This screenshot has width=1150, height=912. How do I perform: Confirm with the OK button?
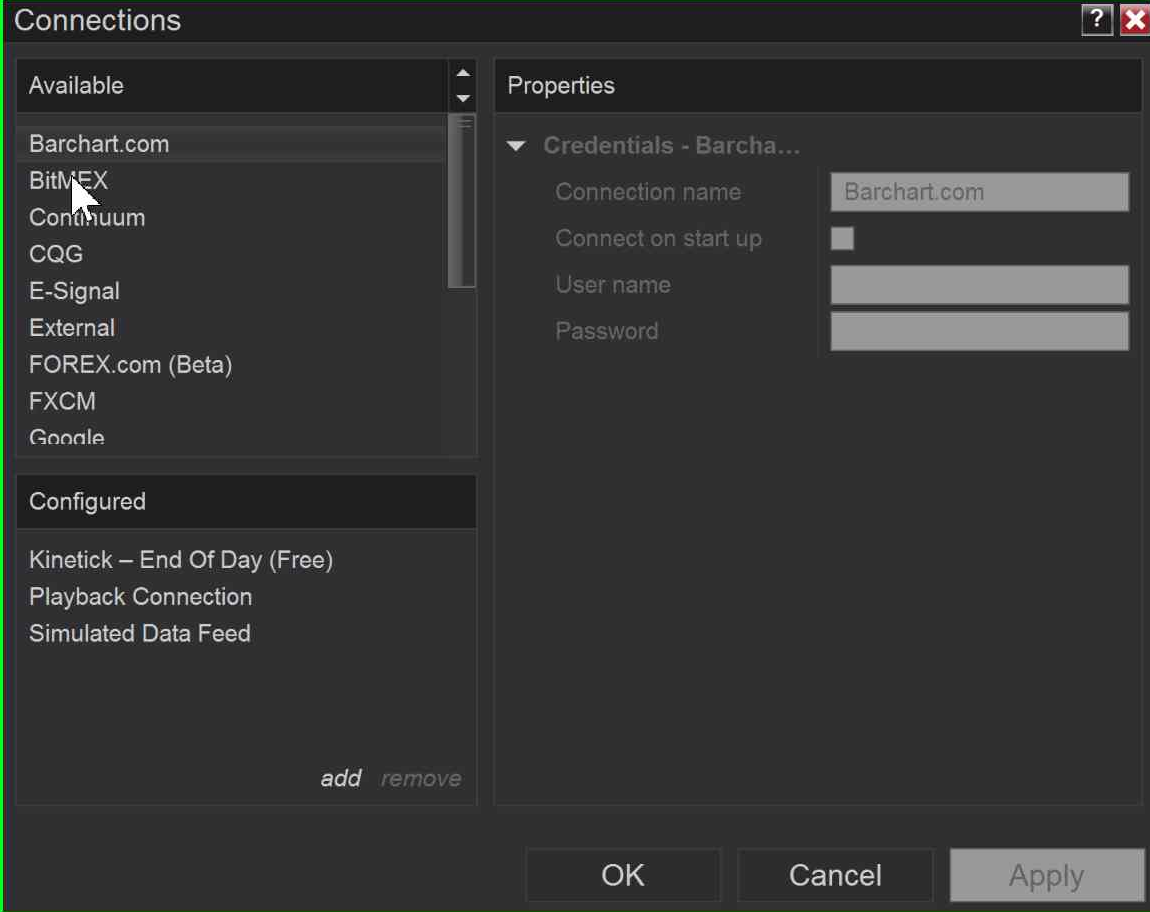623,875
